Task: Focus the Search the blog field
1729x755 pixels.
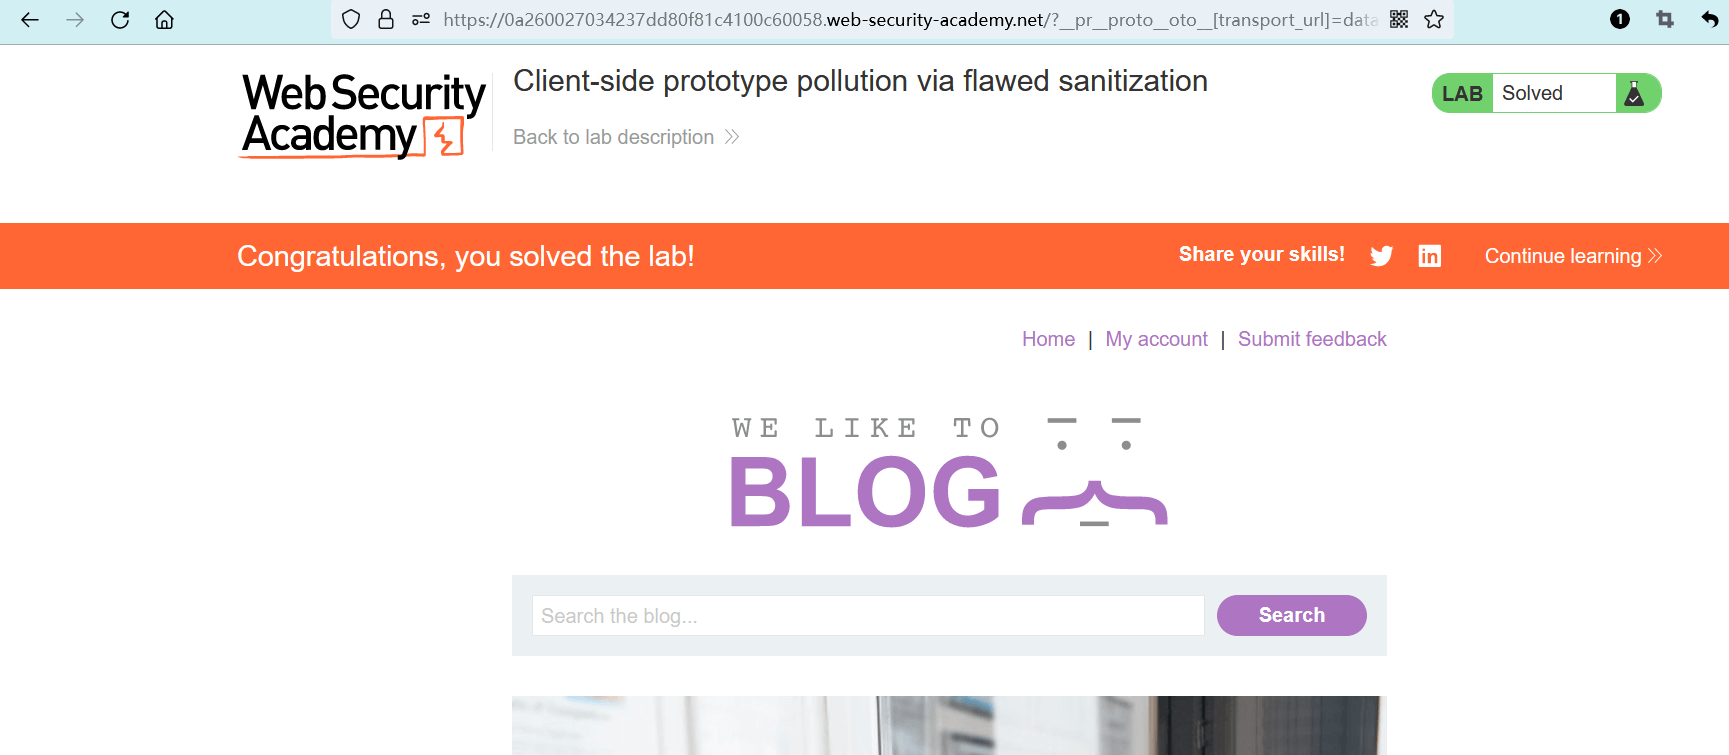Action: pos(867,616)
